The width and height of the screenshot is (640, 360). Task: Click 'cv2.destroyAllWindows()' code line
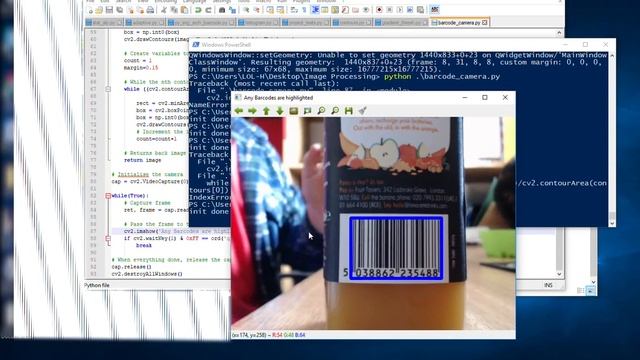(x=147, y=274)
